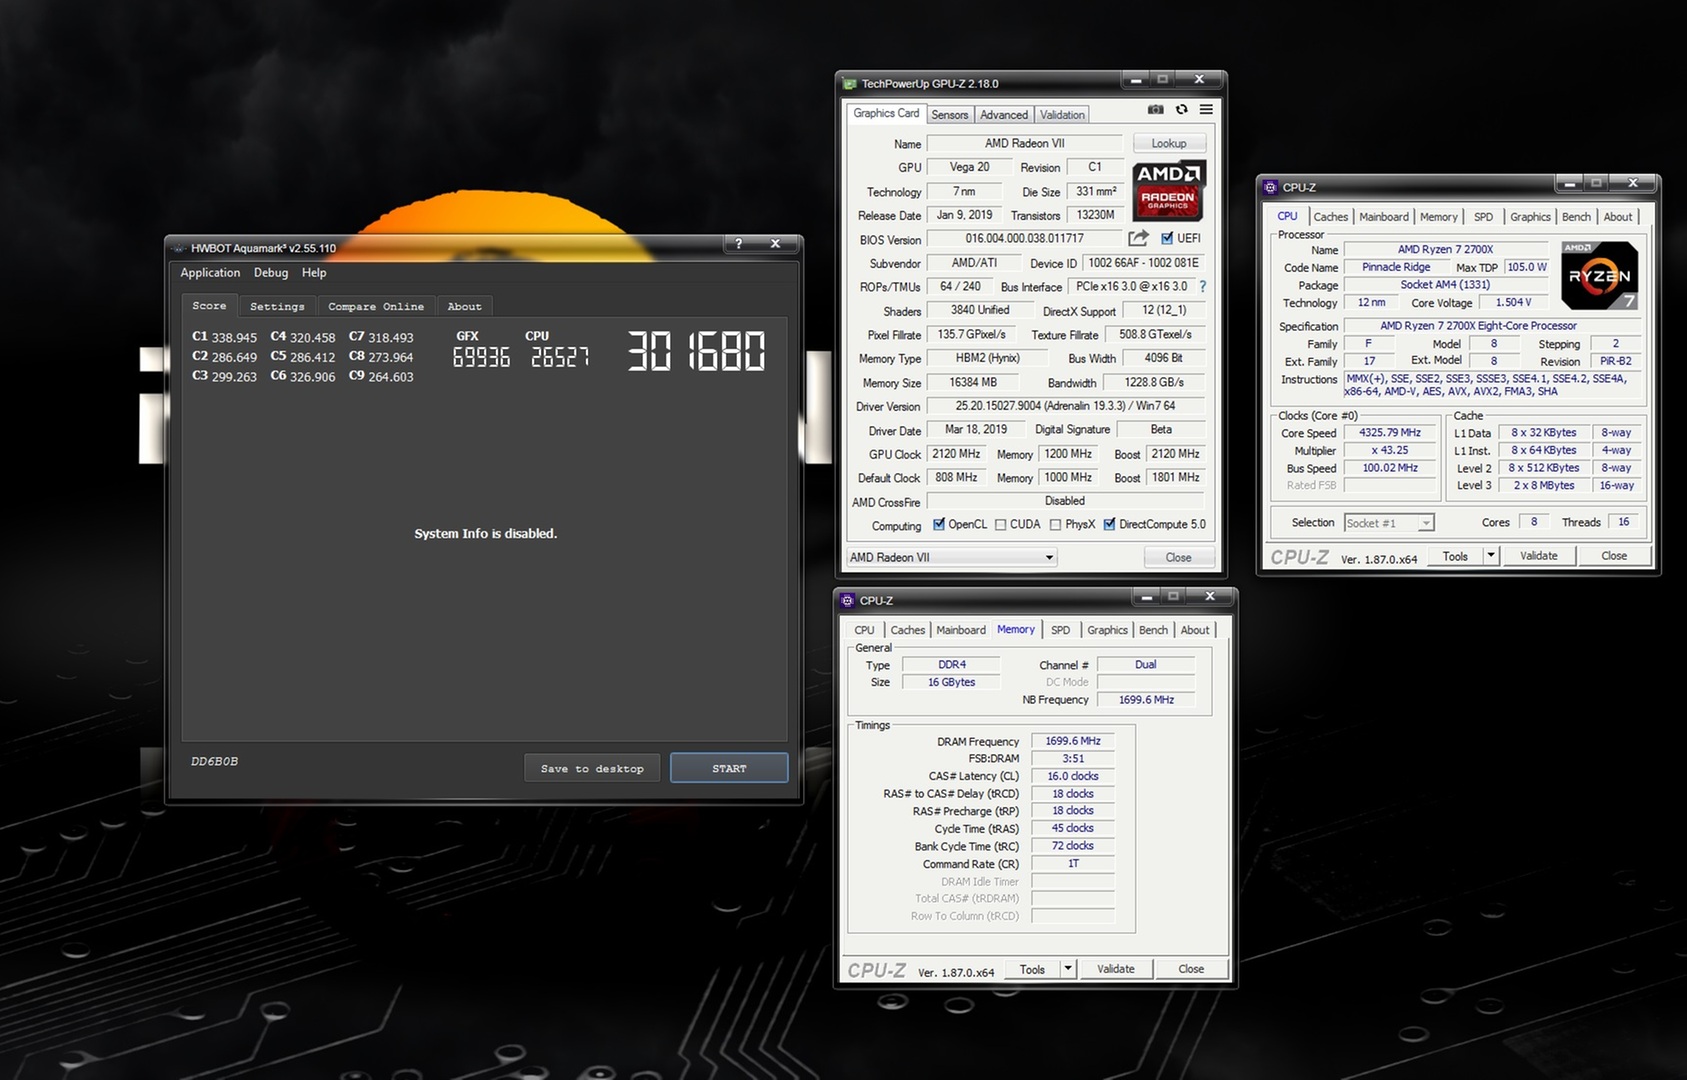Screen dimensions: 1687x1080
Task: Click the GPU-Z screenshot camera icon
Action: 1156,110
